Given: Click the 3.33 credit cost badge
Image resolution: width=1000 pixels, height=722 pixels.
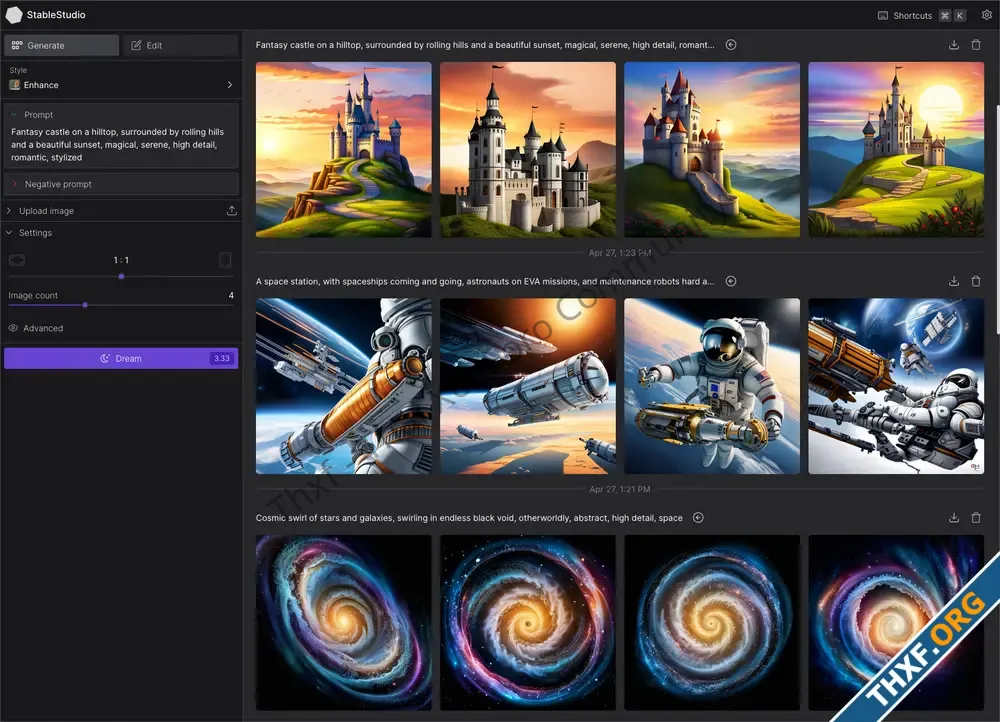Looking at the screenshot, I should pos(222,358).
